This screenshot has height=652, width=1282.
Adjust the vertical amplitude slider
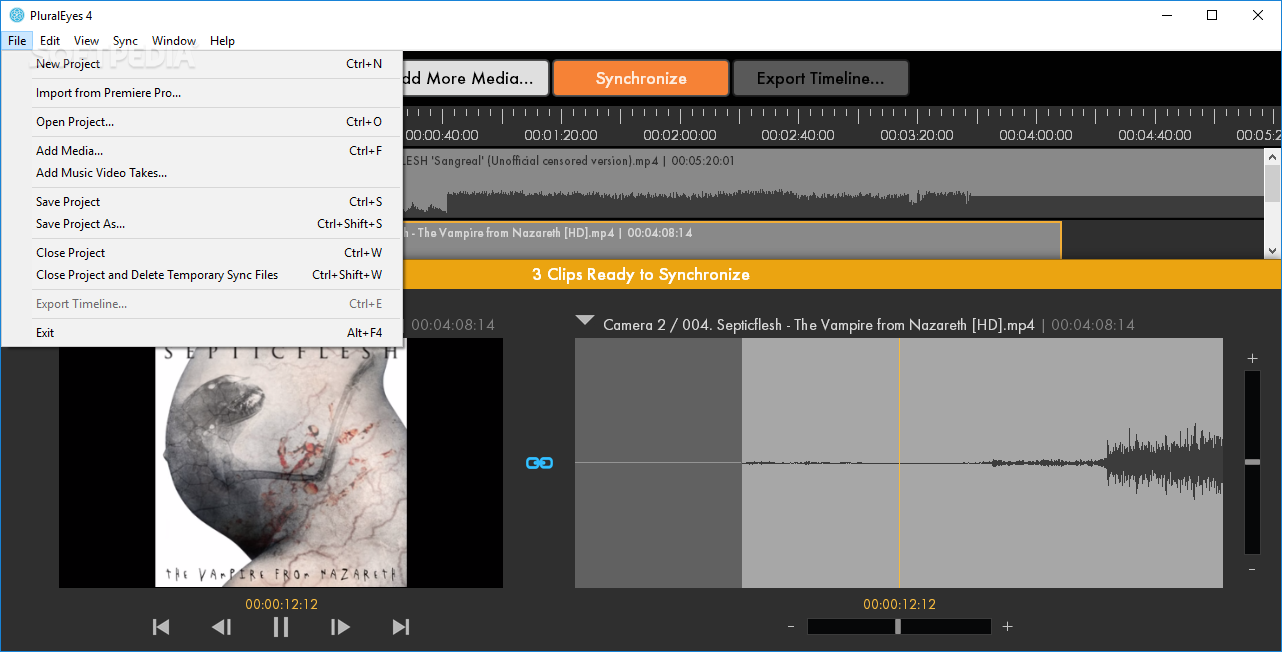pyautogui.click(x=1252, y=462)
